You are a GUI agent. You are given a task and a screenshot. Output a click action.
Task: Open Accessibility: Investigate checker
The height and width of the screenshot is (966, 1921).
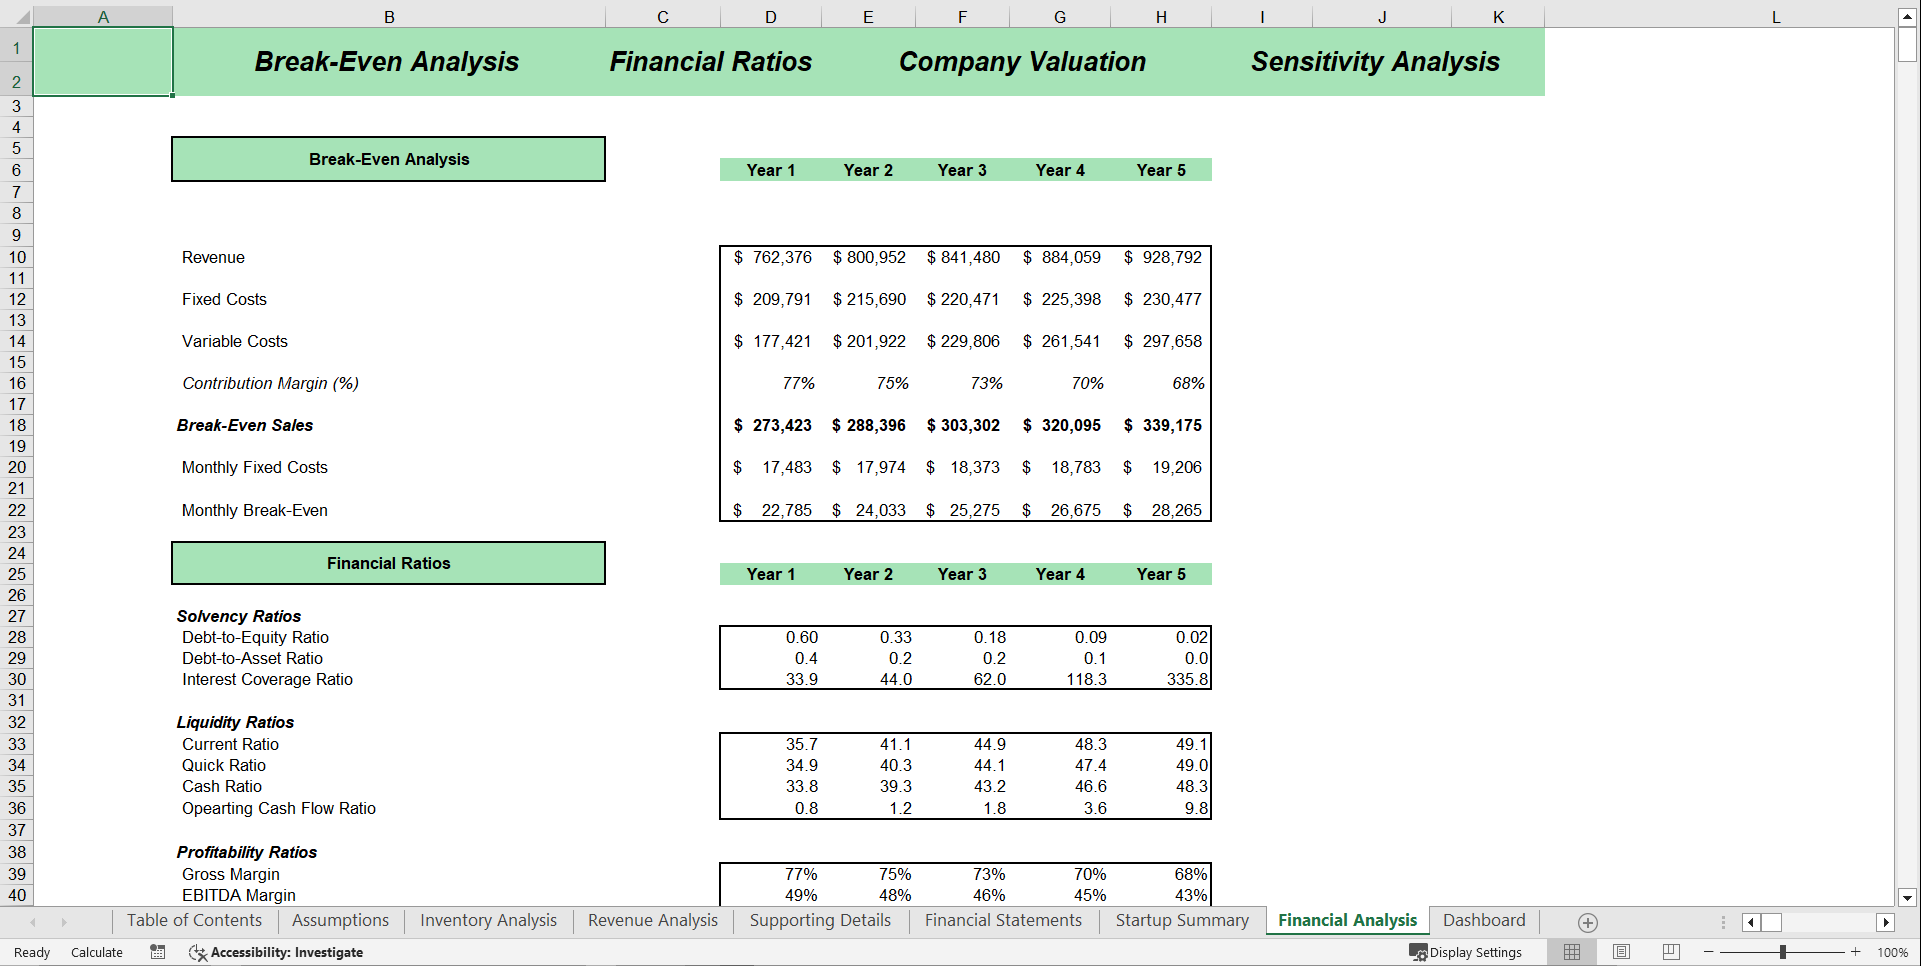click(x=276, y=952)
